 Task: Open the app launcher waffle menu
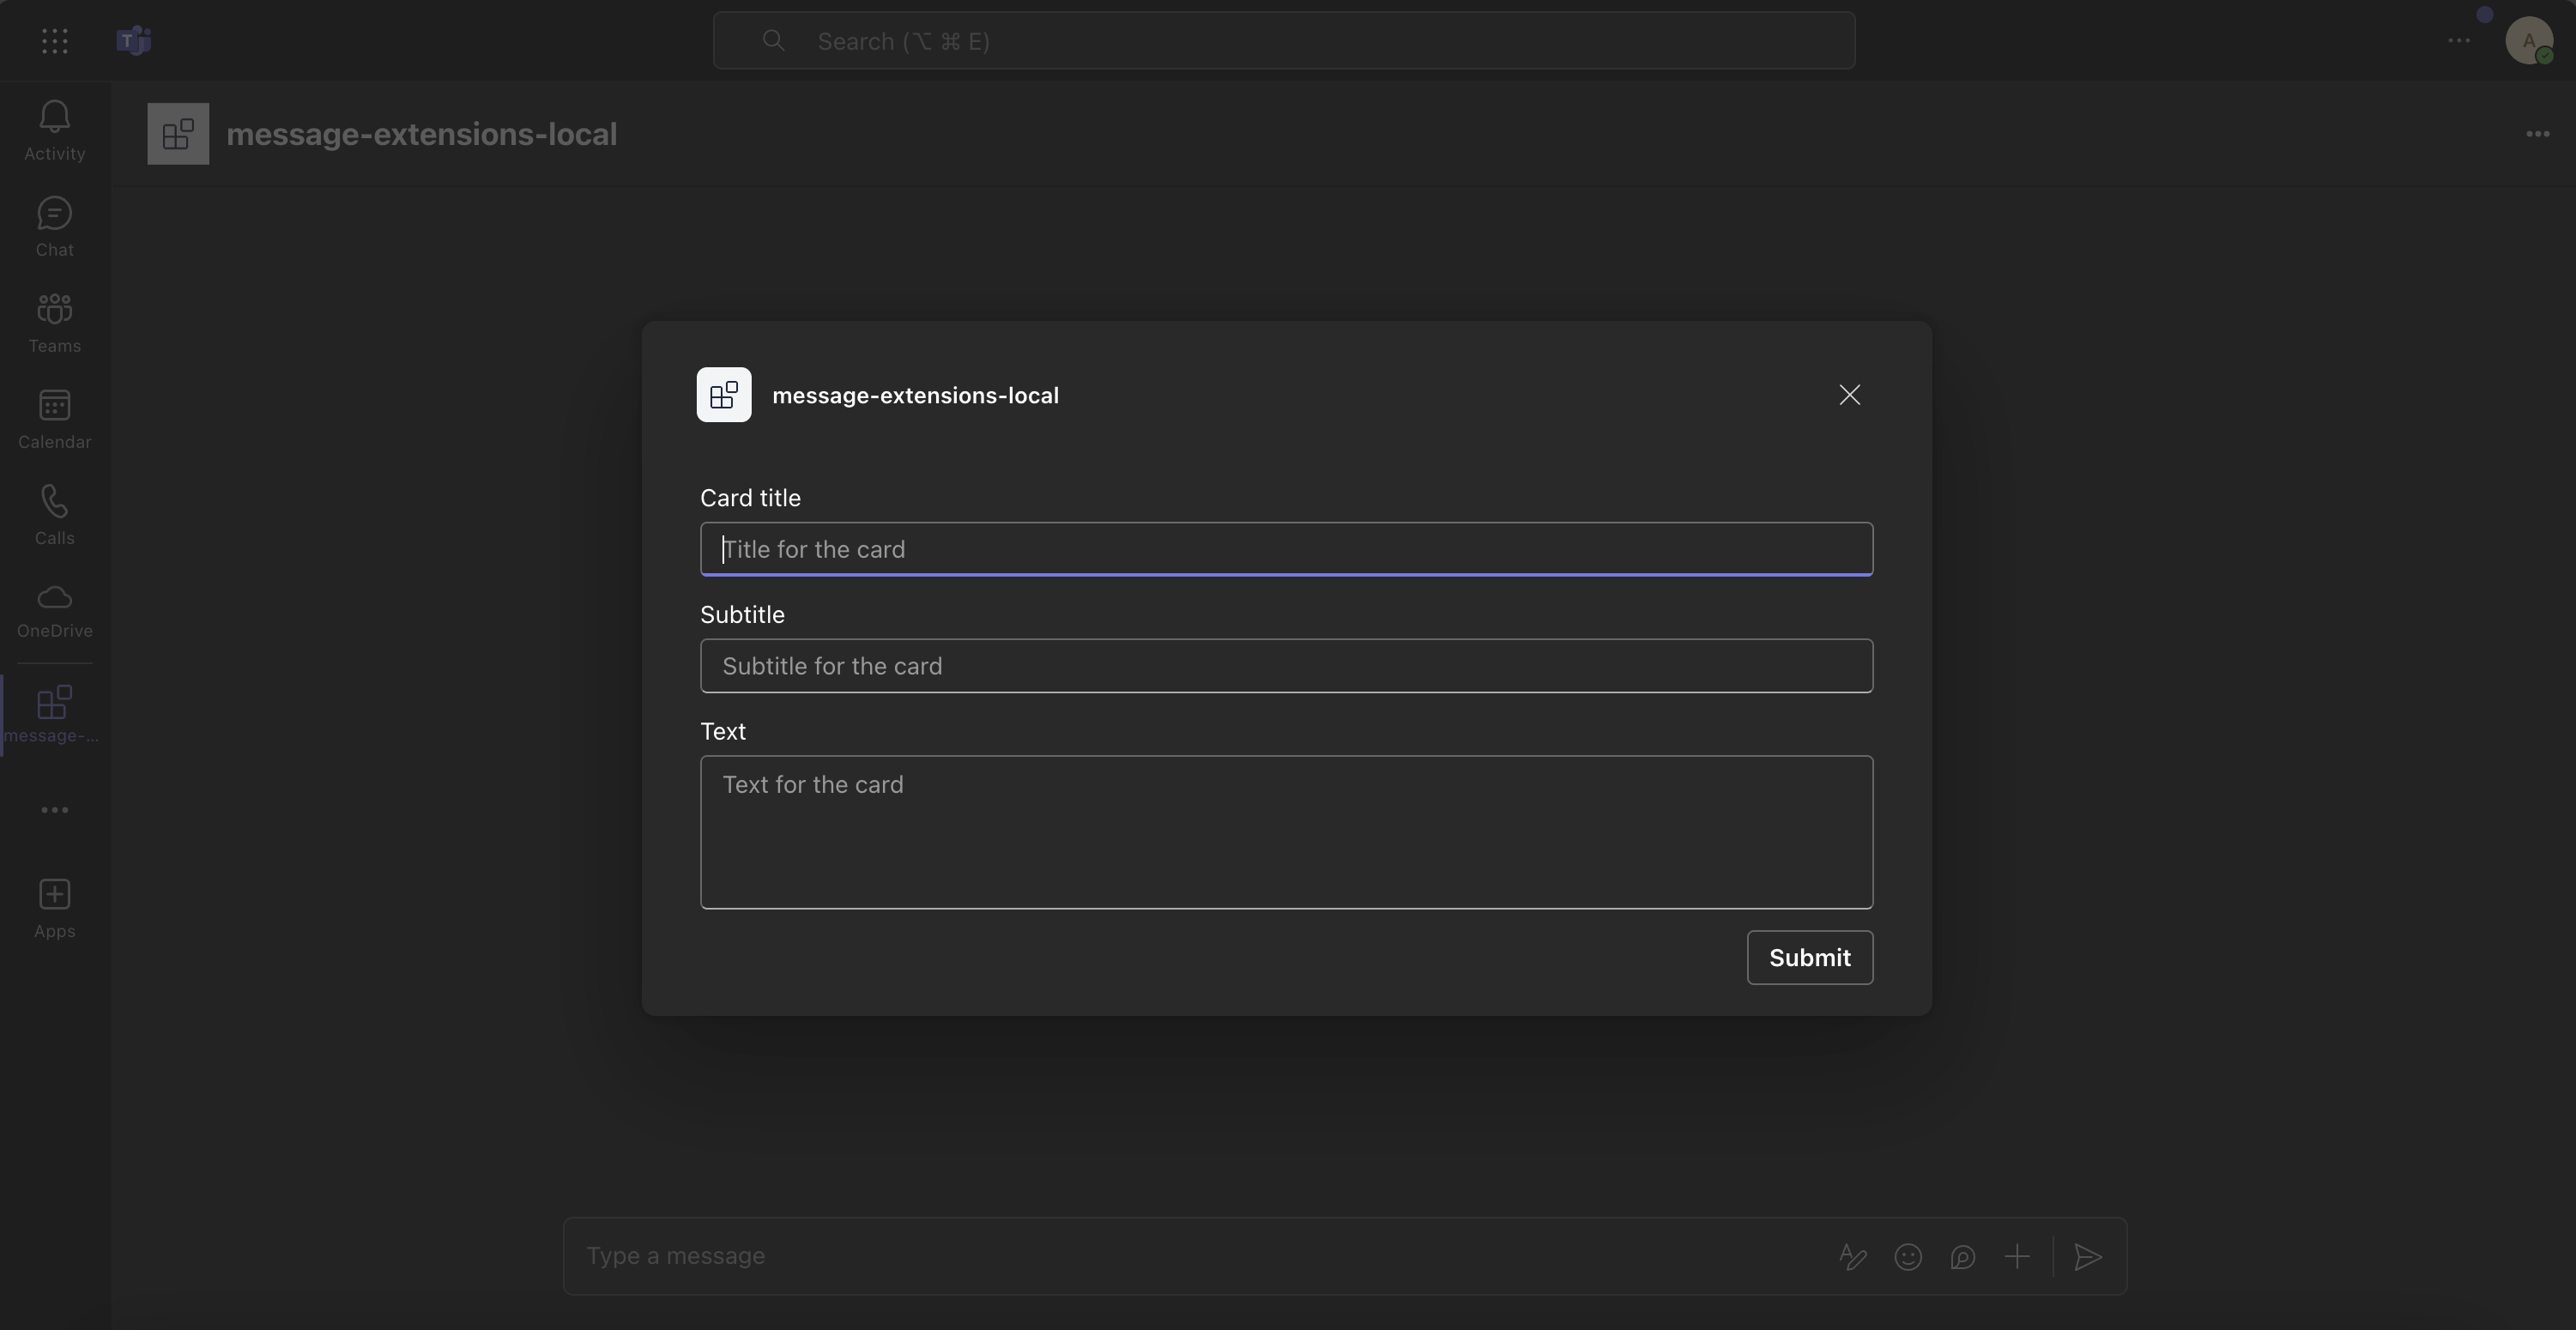coord(54,41)
